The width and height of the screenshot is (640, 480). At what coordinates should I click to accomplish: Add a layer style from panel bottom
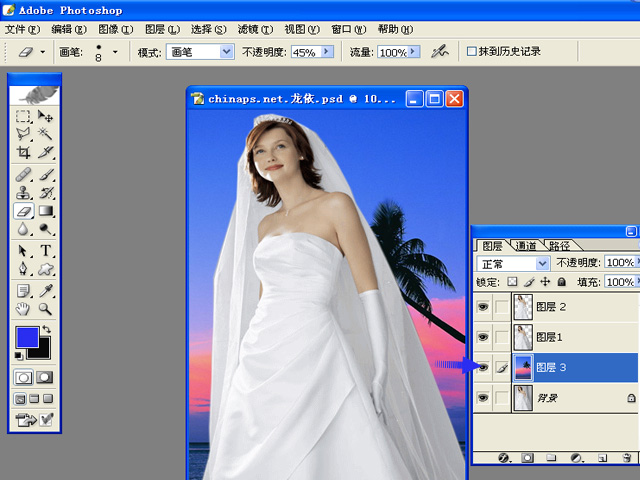tap(503, 458)
